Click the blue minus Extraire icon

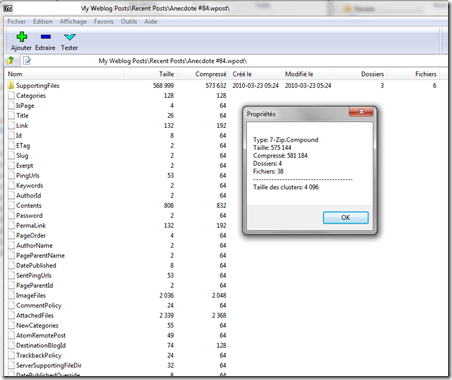pyautogui.click(x=46, y=37)
